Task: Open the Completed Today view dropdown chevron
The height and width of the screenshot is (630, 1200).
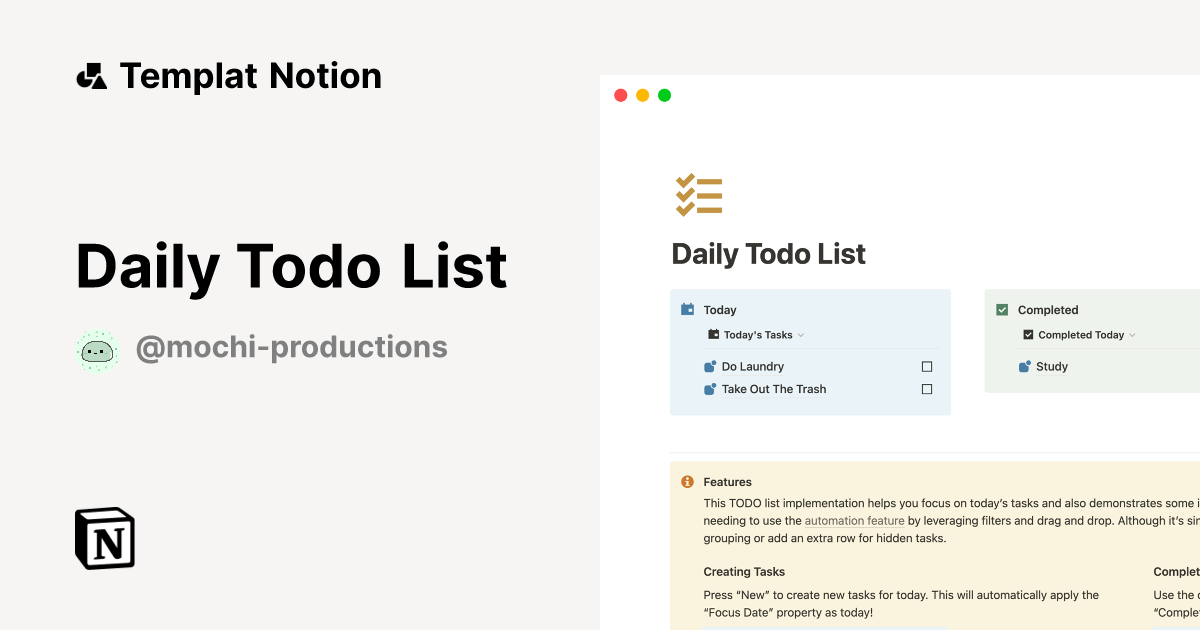Action: 1131,334
